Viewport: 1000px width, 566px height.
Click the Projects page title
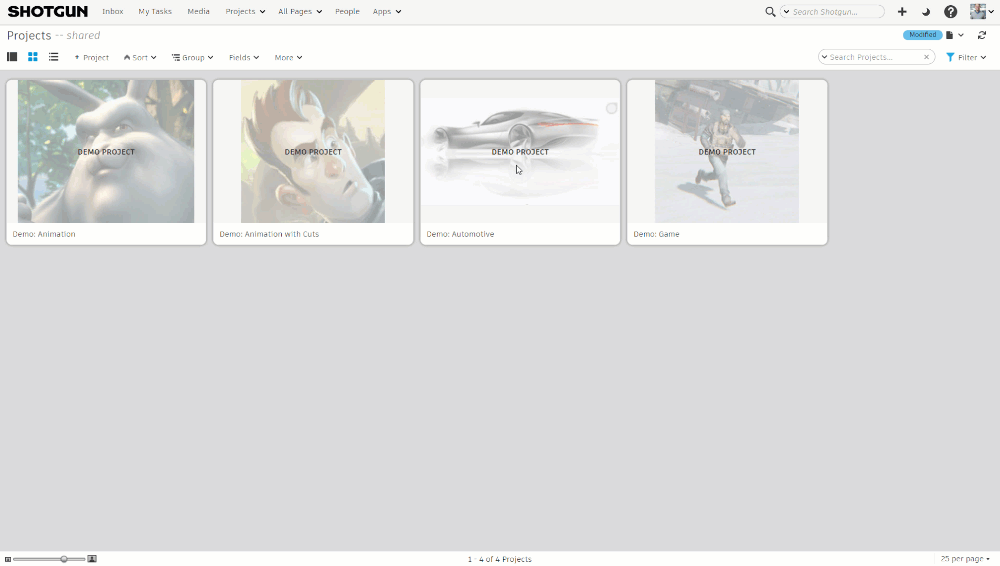pos(29,36)
